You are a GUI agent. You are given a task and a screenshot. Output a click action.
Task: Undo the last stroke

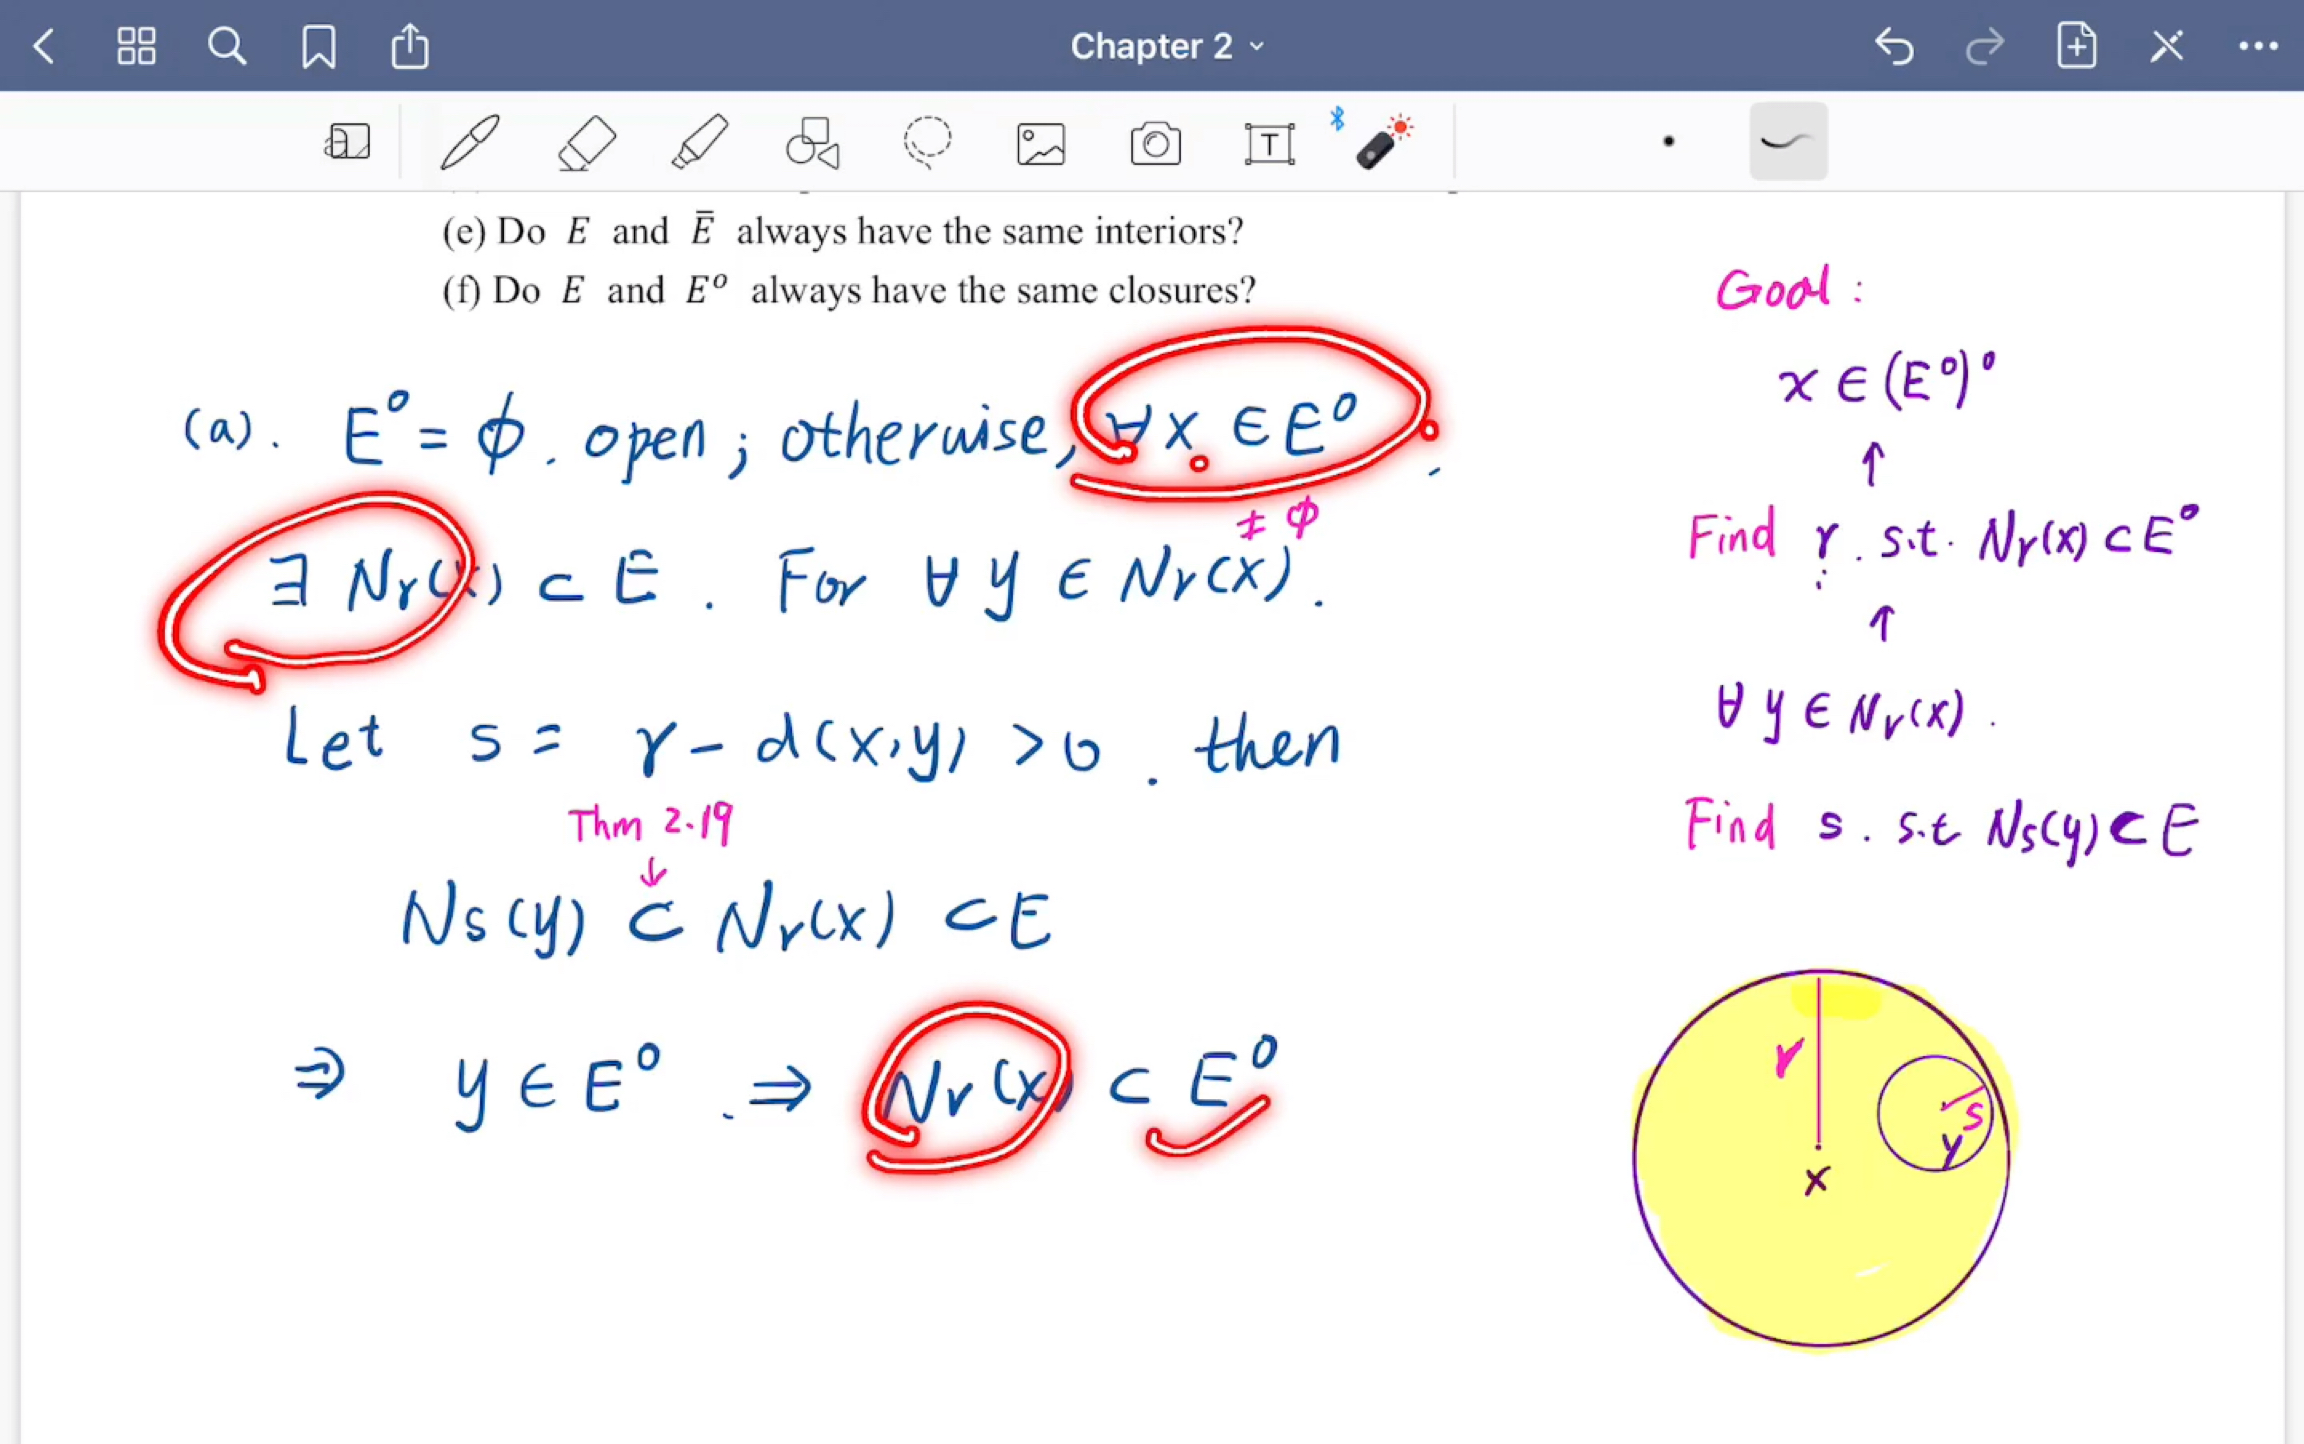tap(1893, 46)
